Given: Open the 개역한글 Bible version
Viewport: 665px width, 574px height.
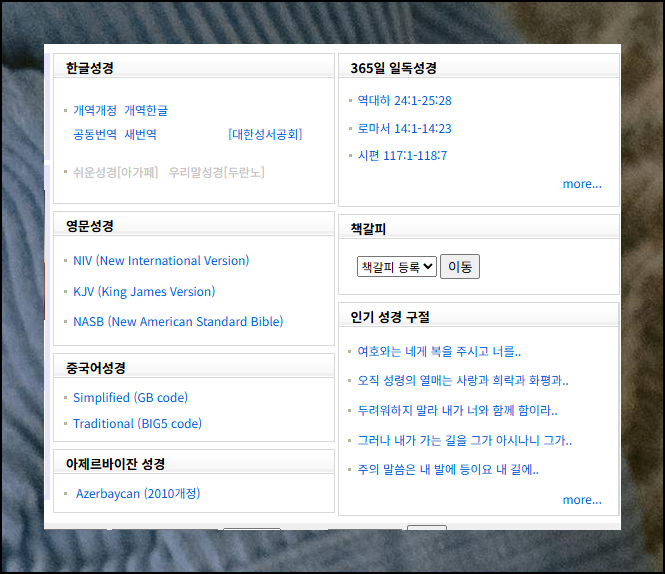Looking at the screenshot, I should click(x=146, y=110).
